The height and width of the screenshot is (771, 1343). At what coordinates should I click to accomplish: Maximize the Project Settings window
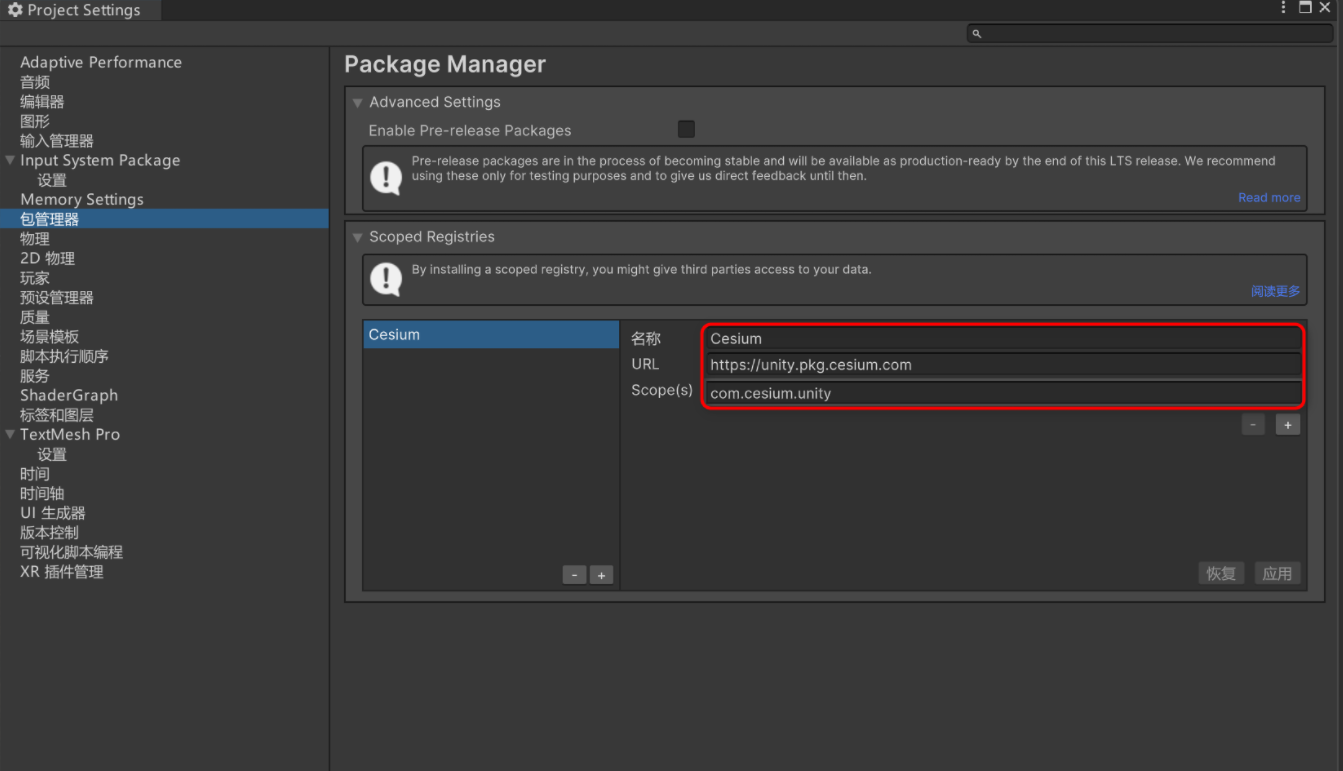point(1305,8)
